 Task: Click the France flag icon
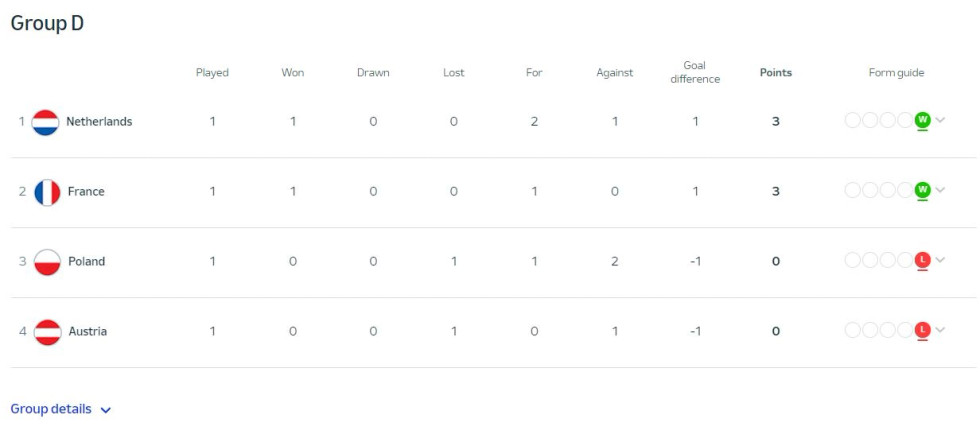click(x=47, y=192)
